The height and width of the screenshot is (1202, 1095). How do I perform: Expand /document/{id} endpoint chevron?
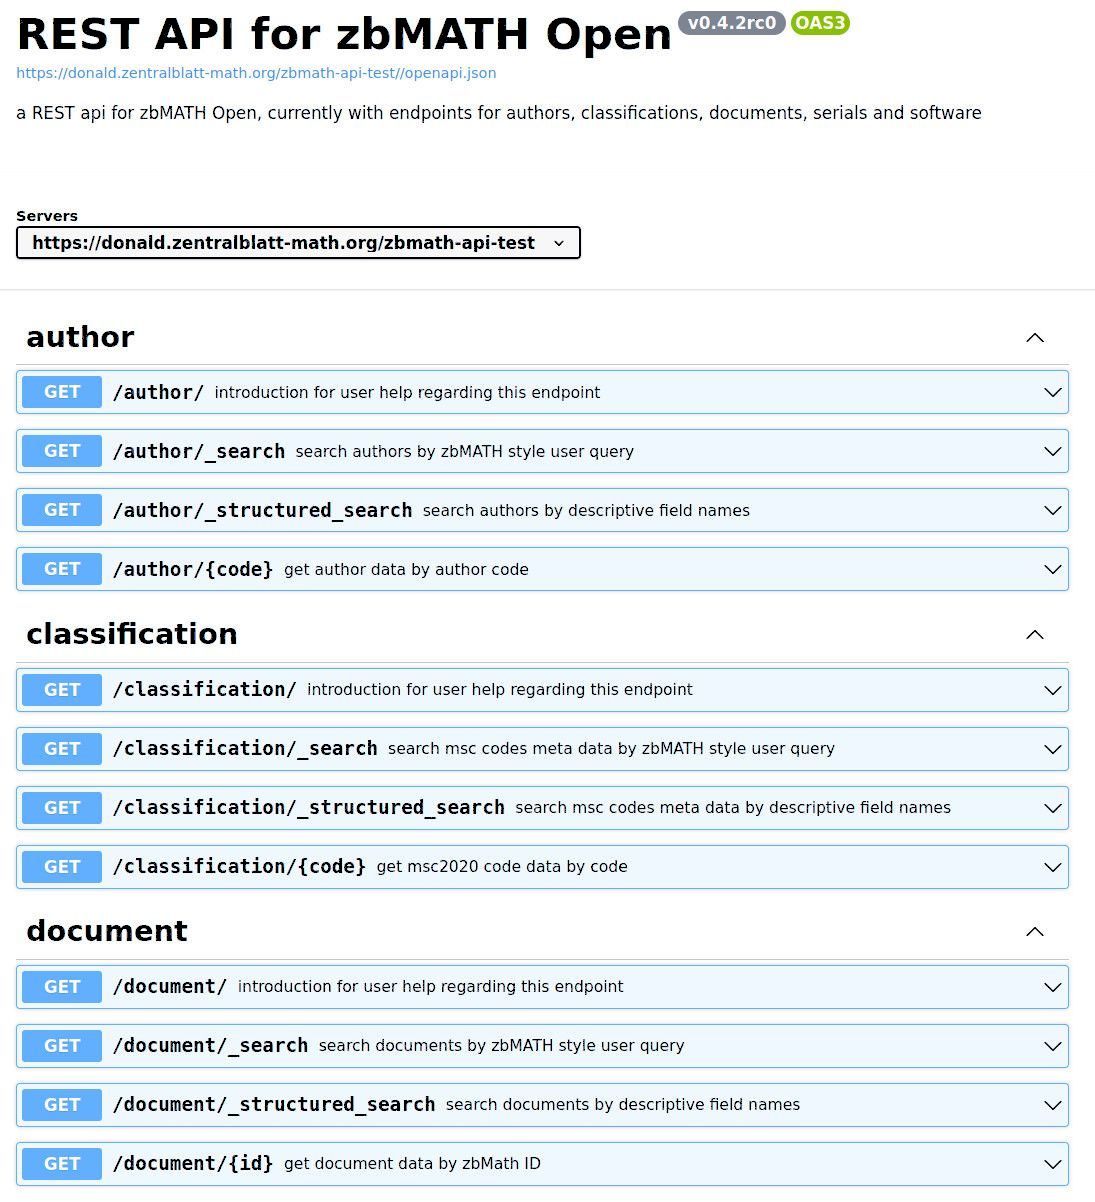point(1052,1163)
